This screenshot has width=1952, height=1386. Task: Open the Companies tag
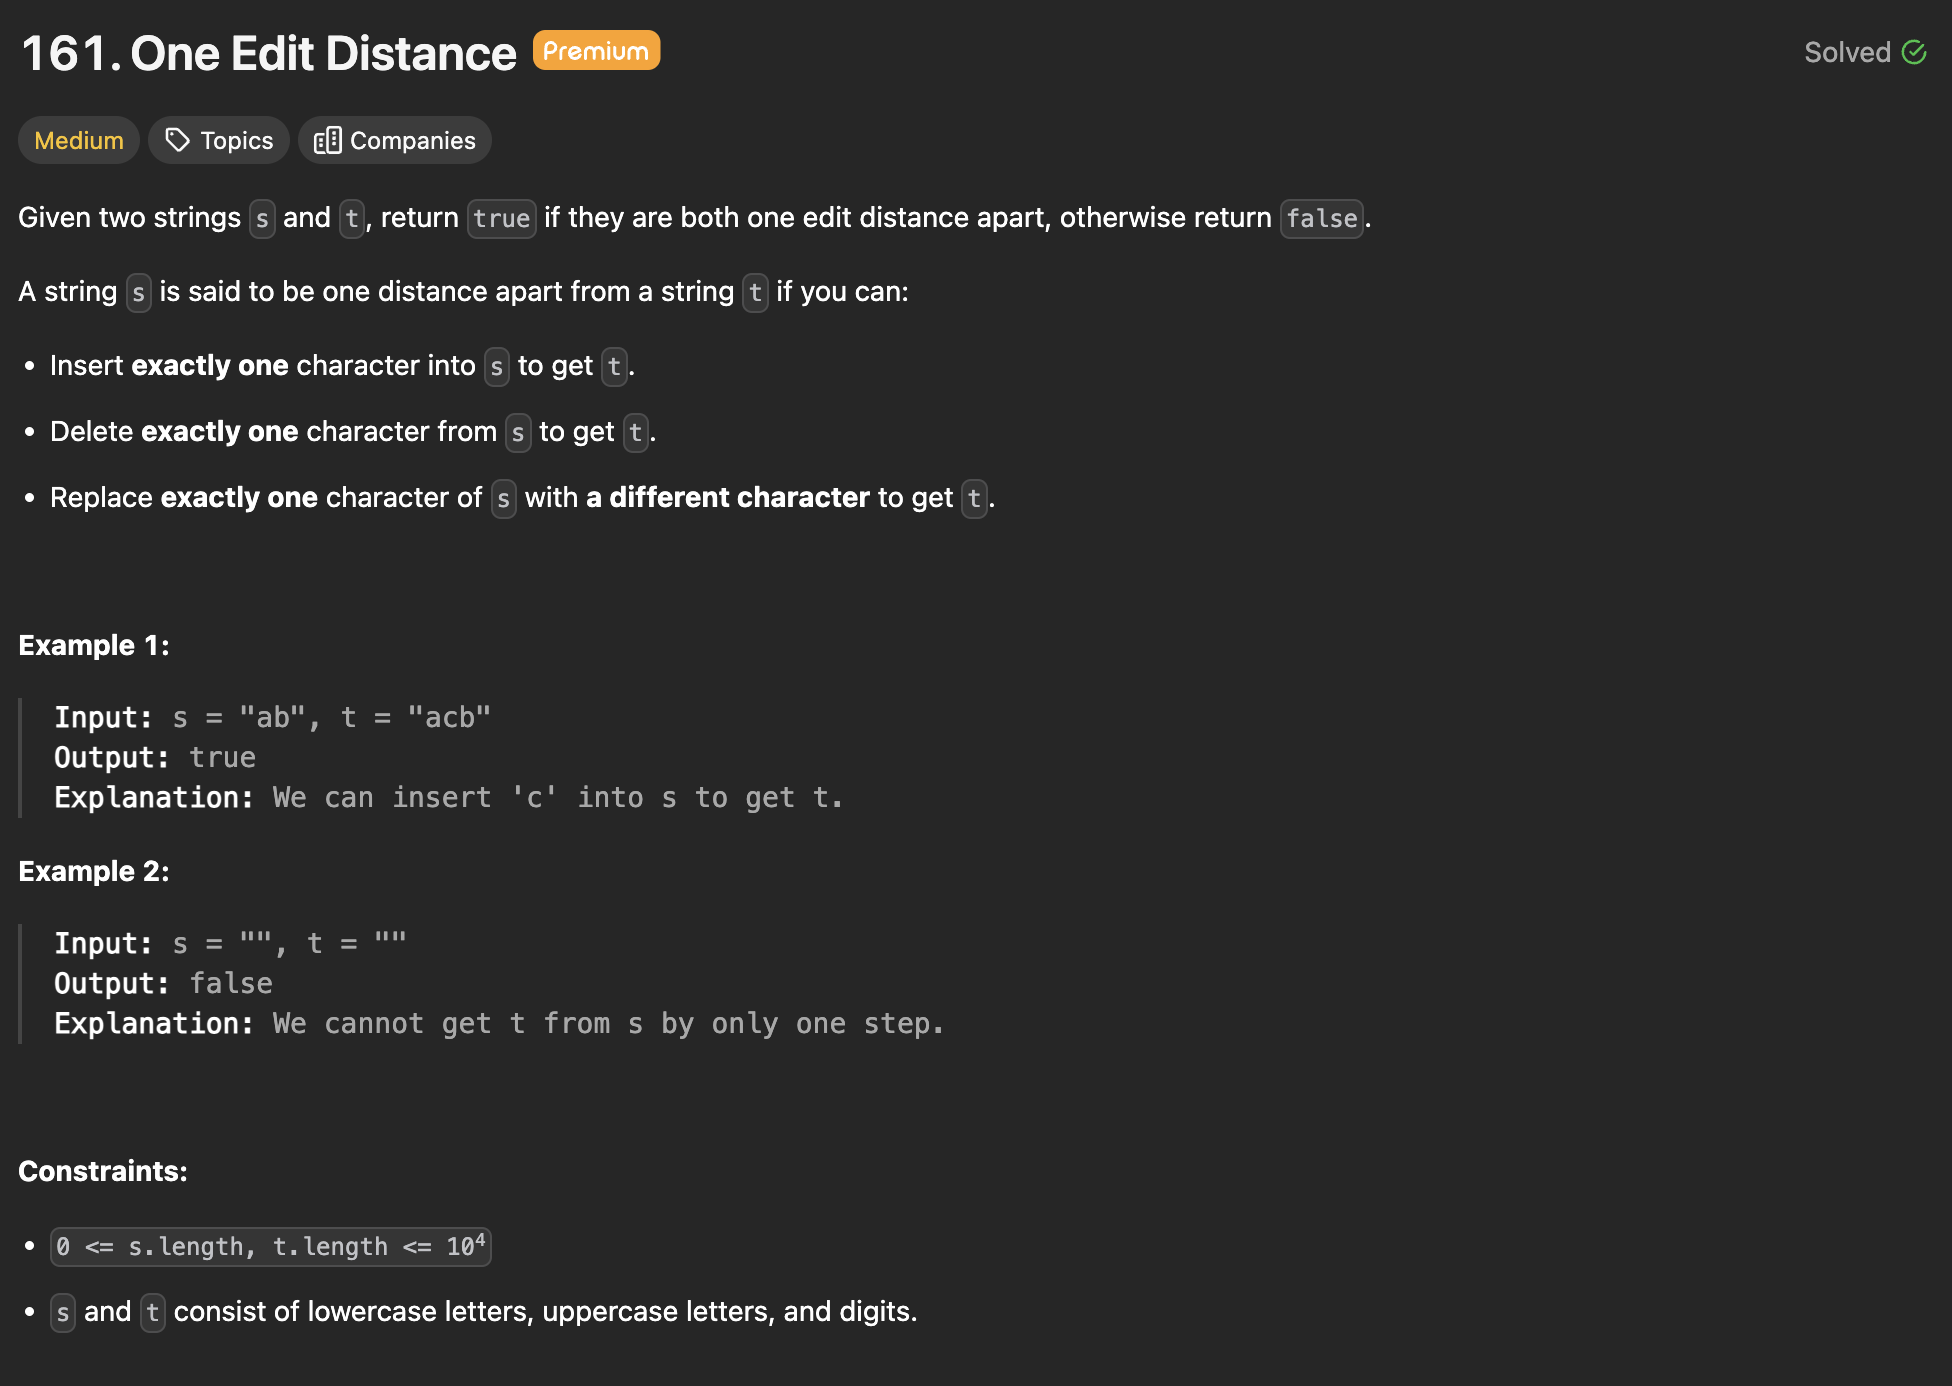click(395, 140)
